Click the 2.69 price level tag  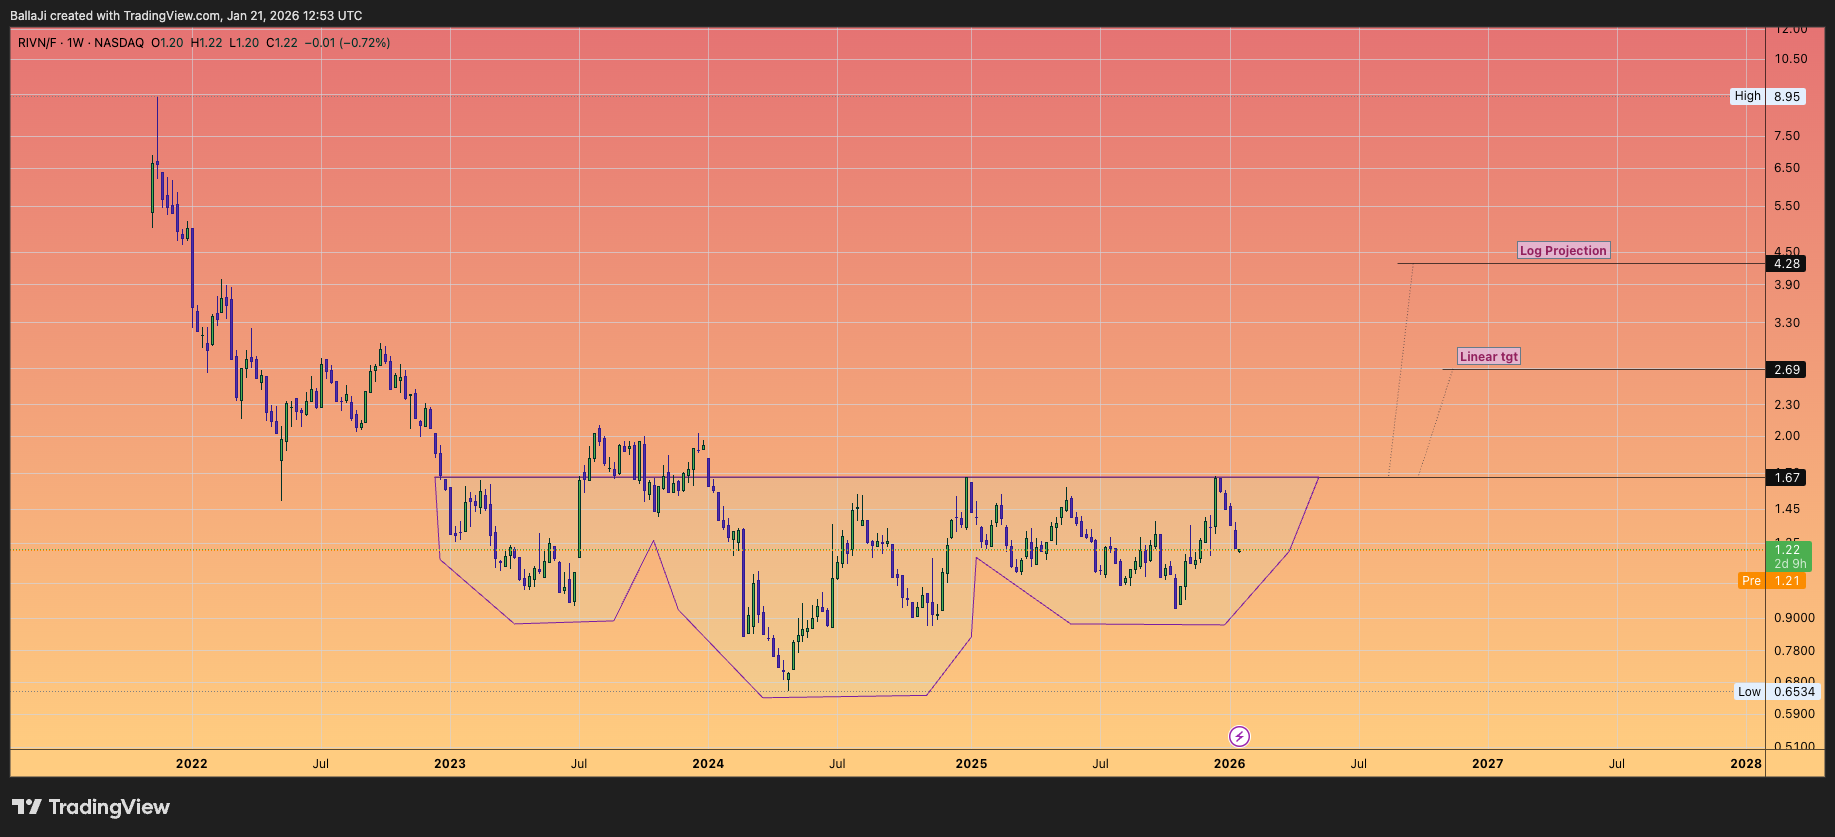1787,370
